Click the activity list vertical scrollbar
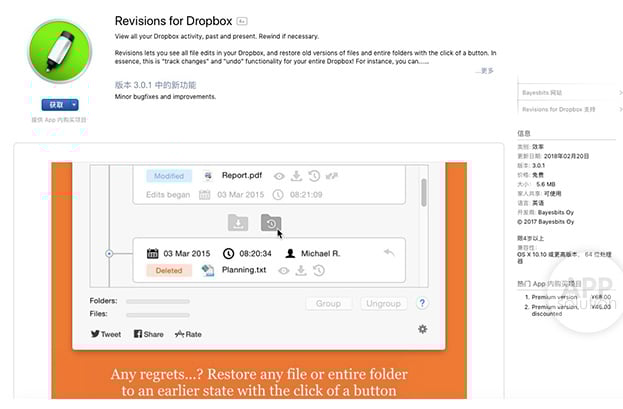The height and width of the screenshot is (409, 623). tap(424, 192)
